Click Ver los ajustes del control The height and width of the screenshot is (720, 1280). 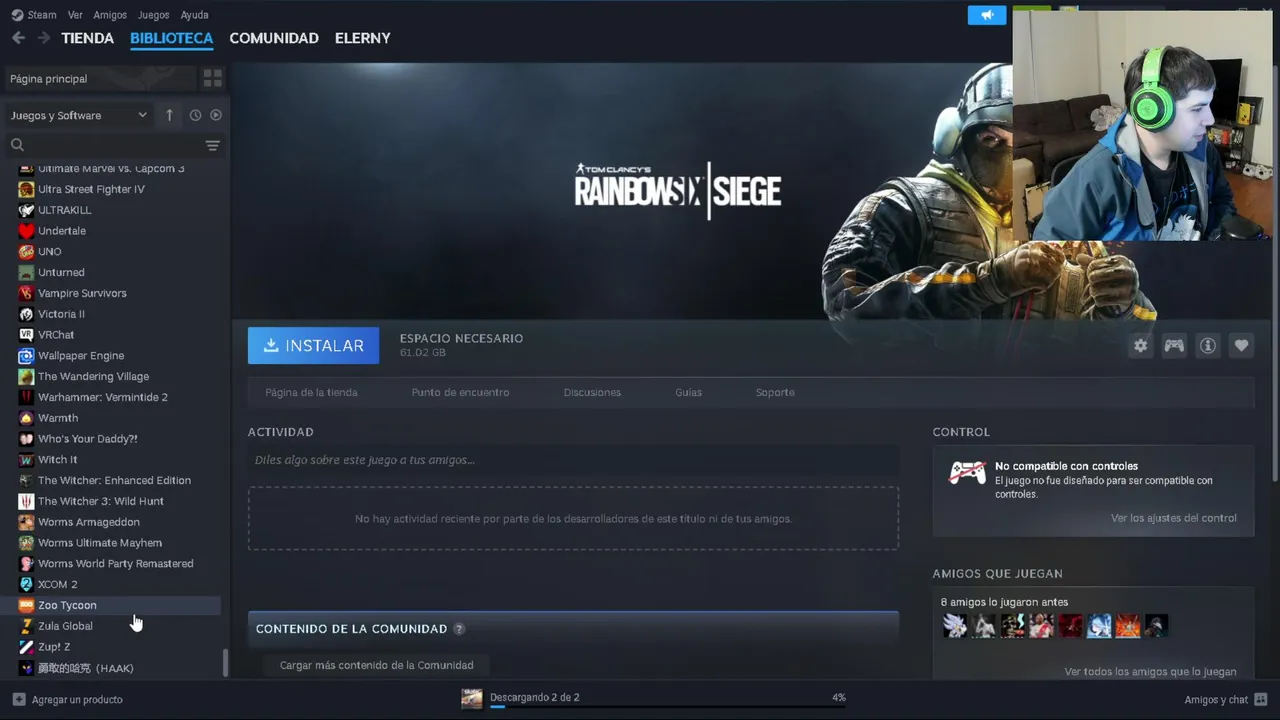click(x=1173, y=518)
